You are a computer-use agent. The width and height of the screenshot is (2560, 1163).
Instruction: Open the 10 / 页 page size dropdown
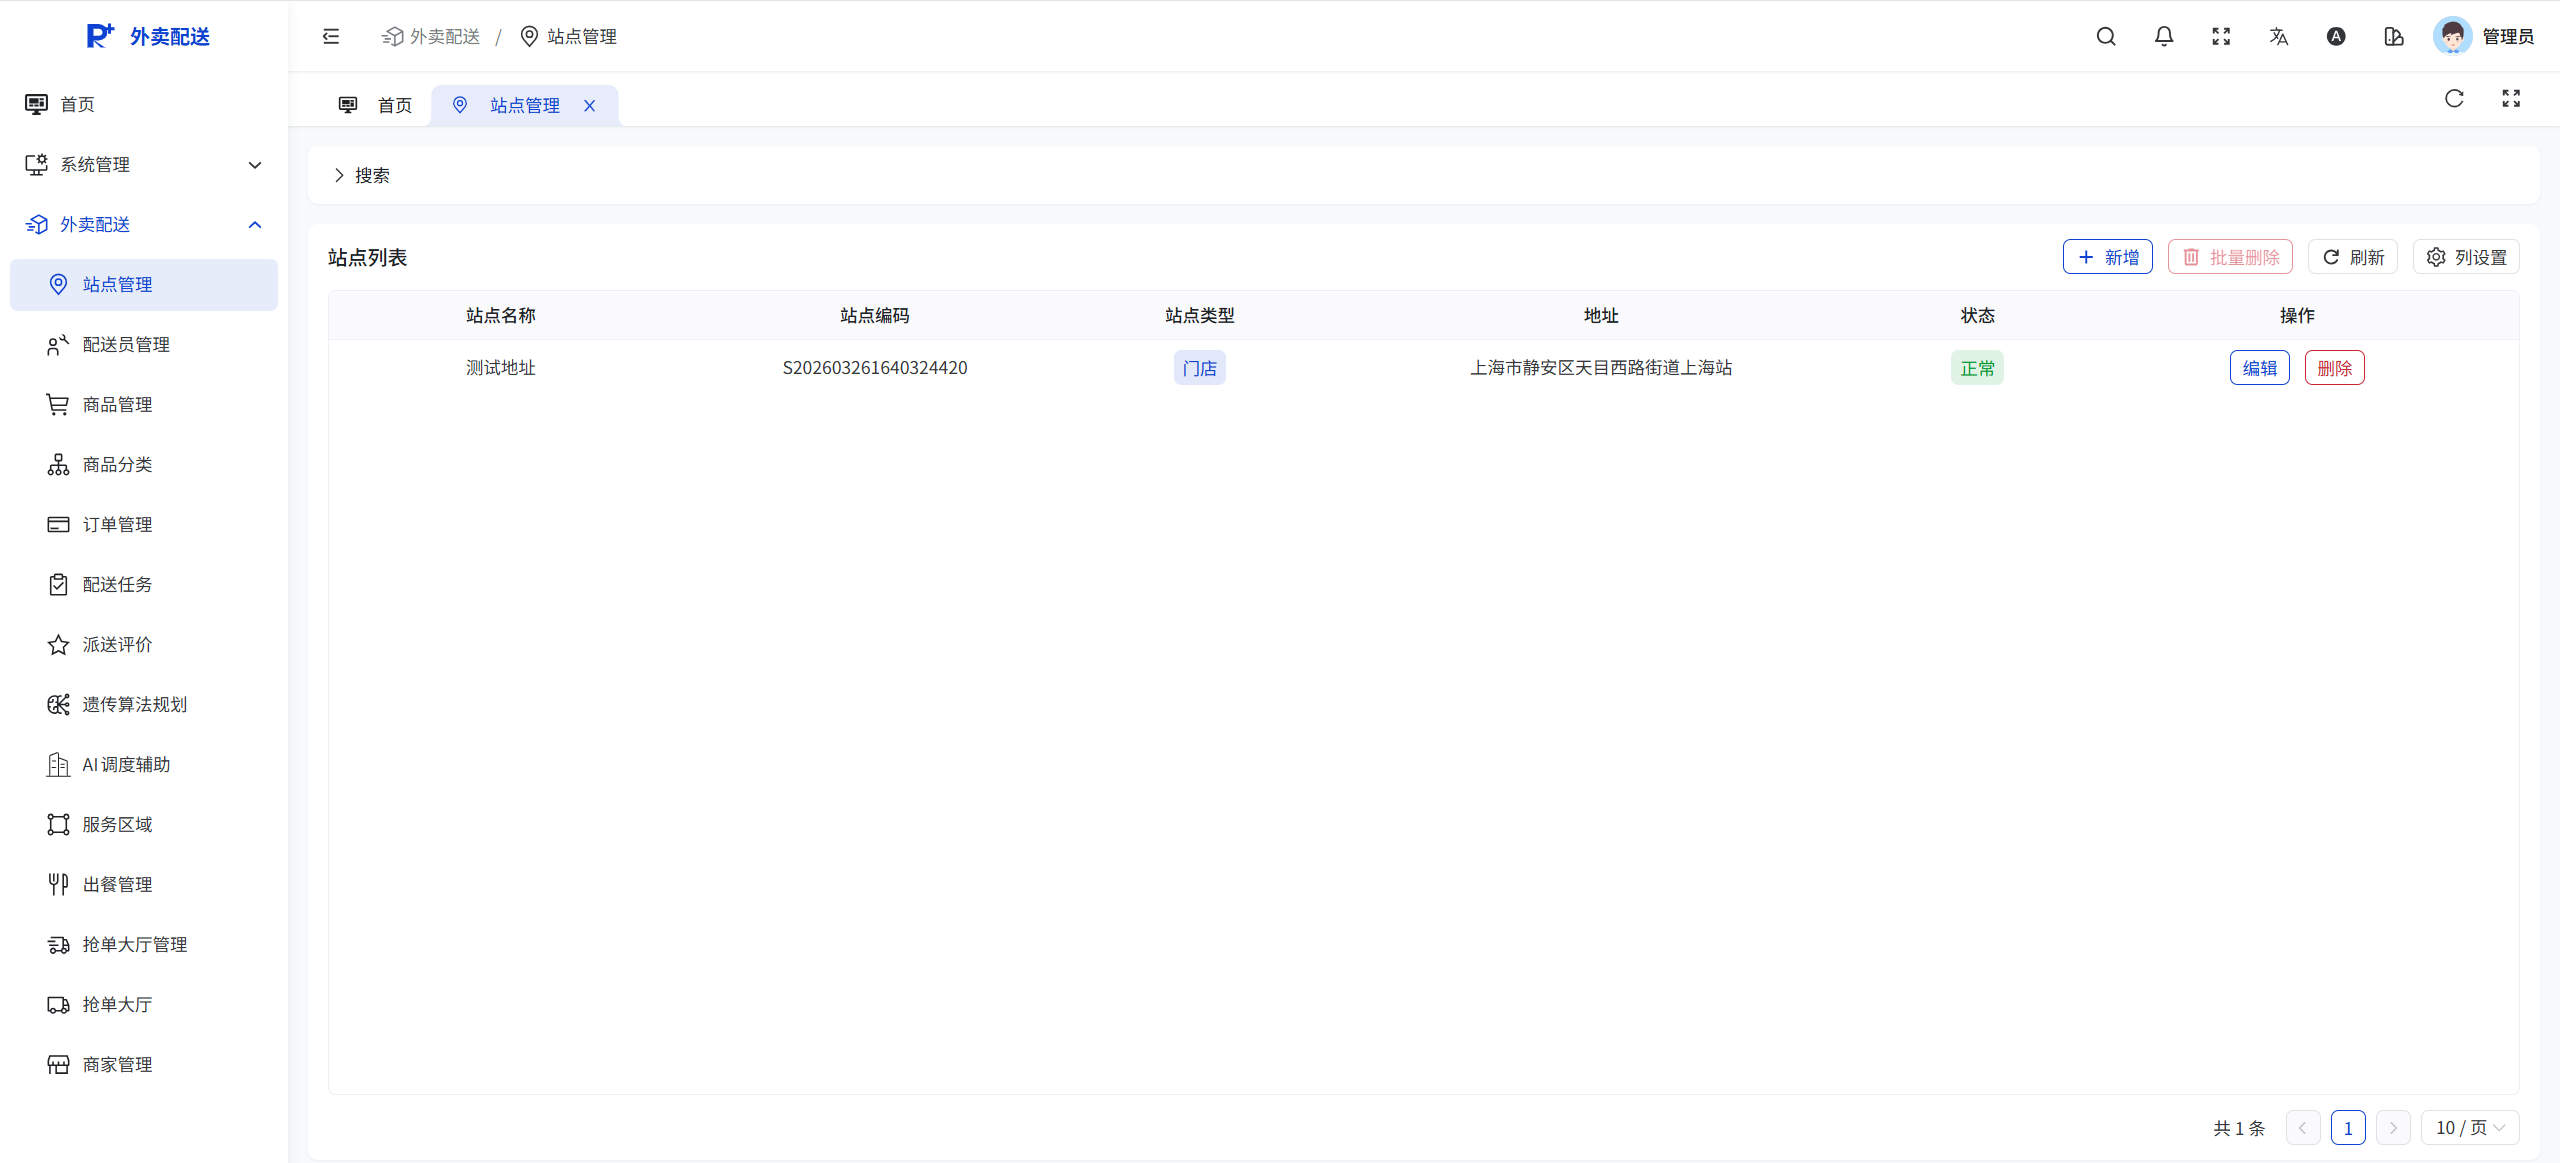point(2469,1128)
